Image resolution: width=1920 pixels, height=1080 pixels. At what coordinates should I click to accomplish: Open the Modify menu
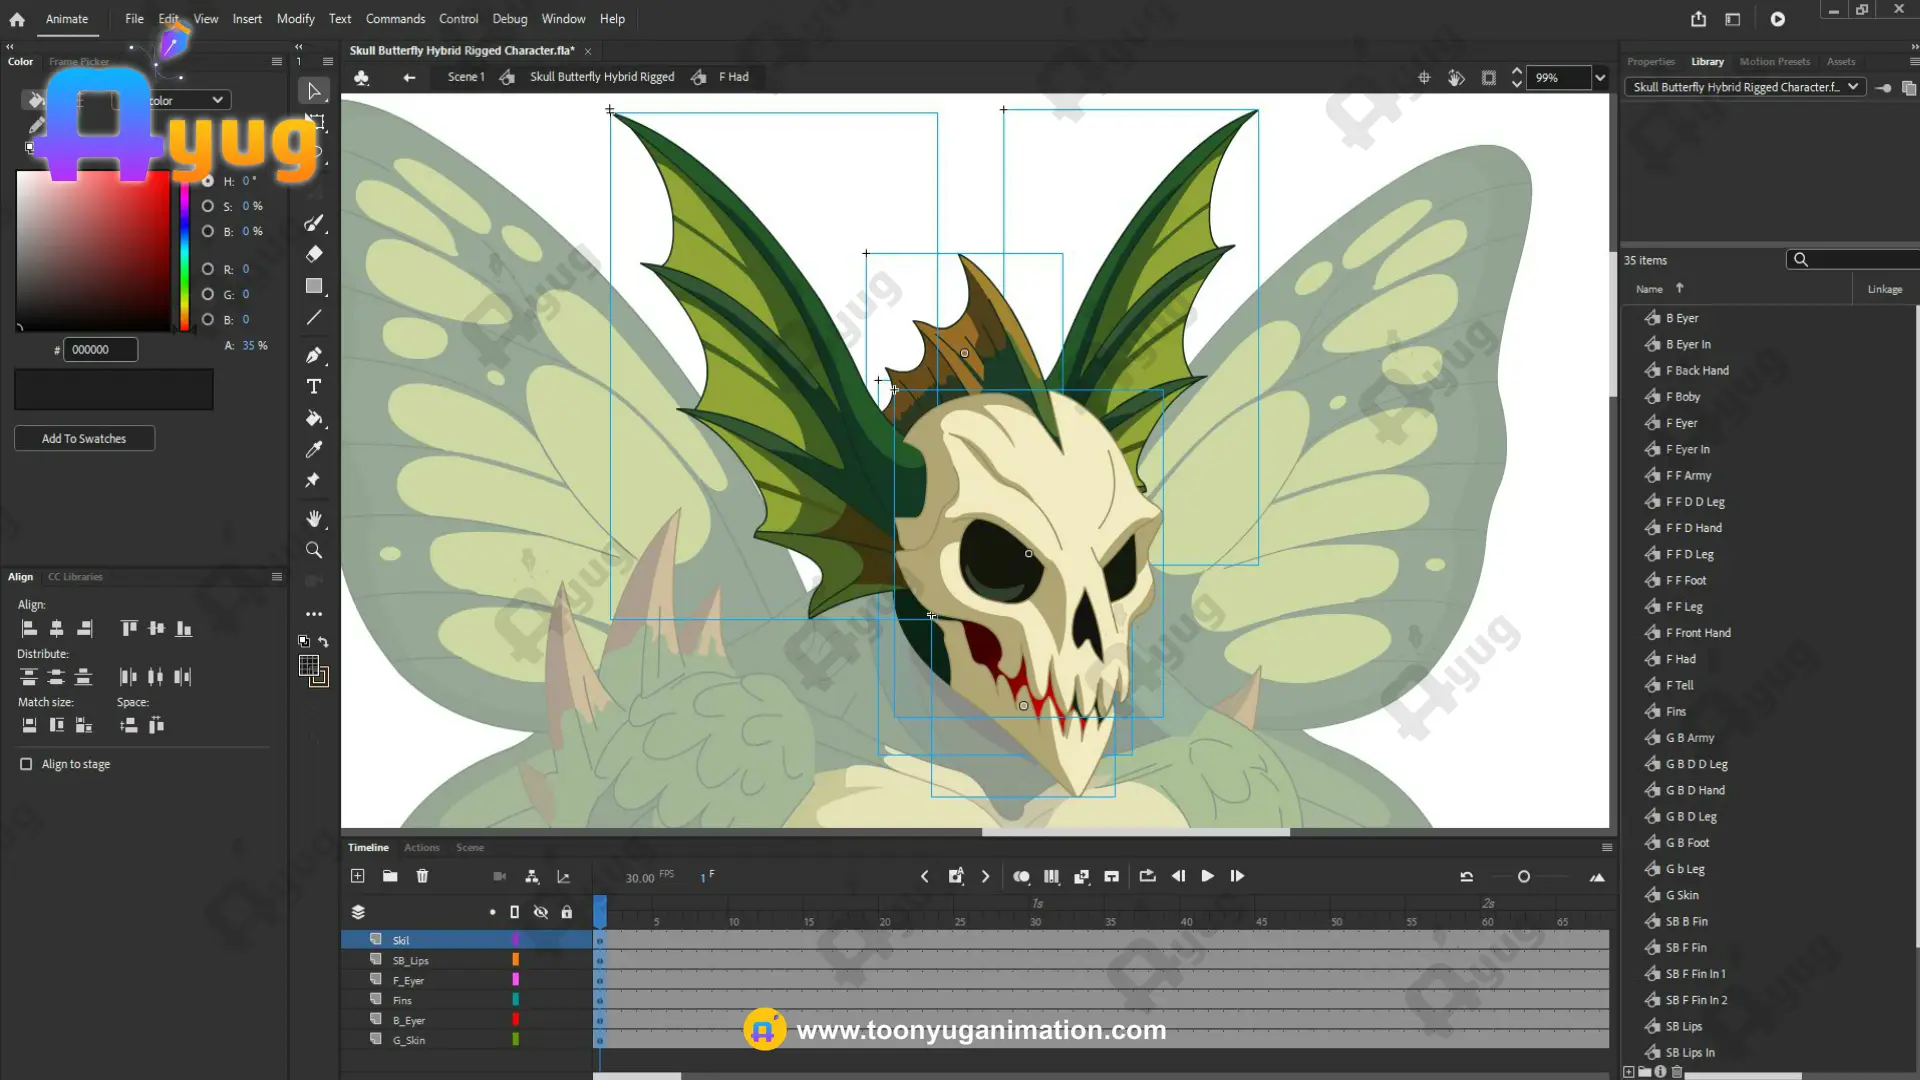click(x=295, y=19)
